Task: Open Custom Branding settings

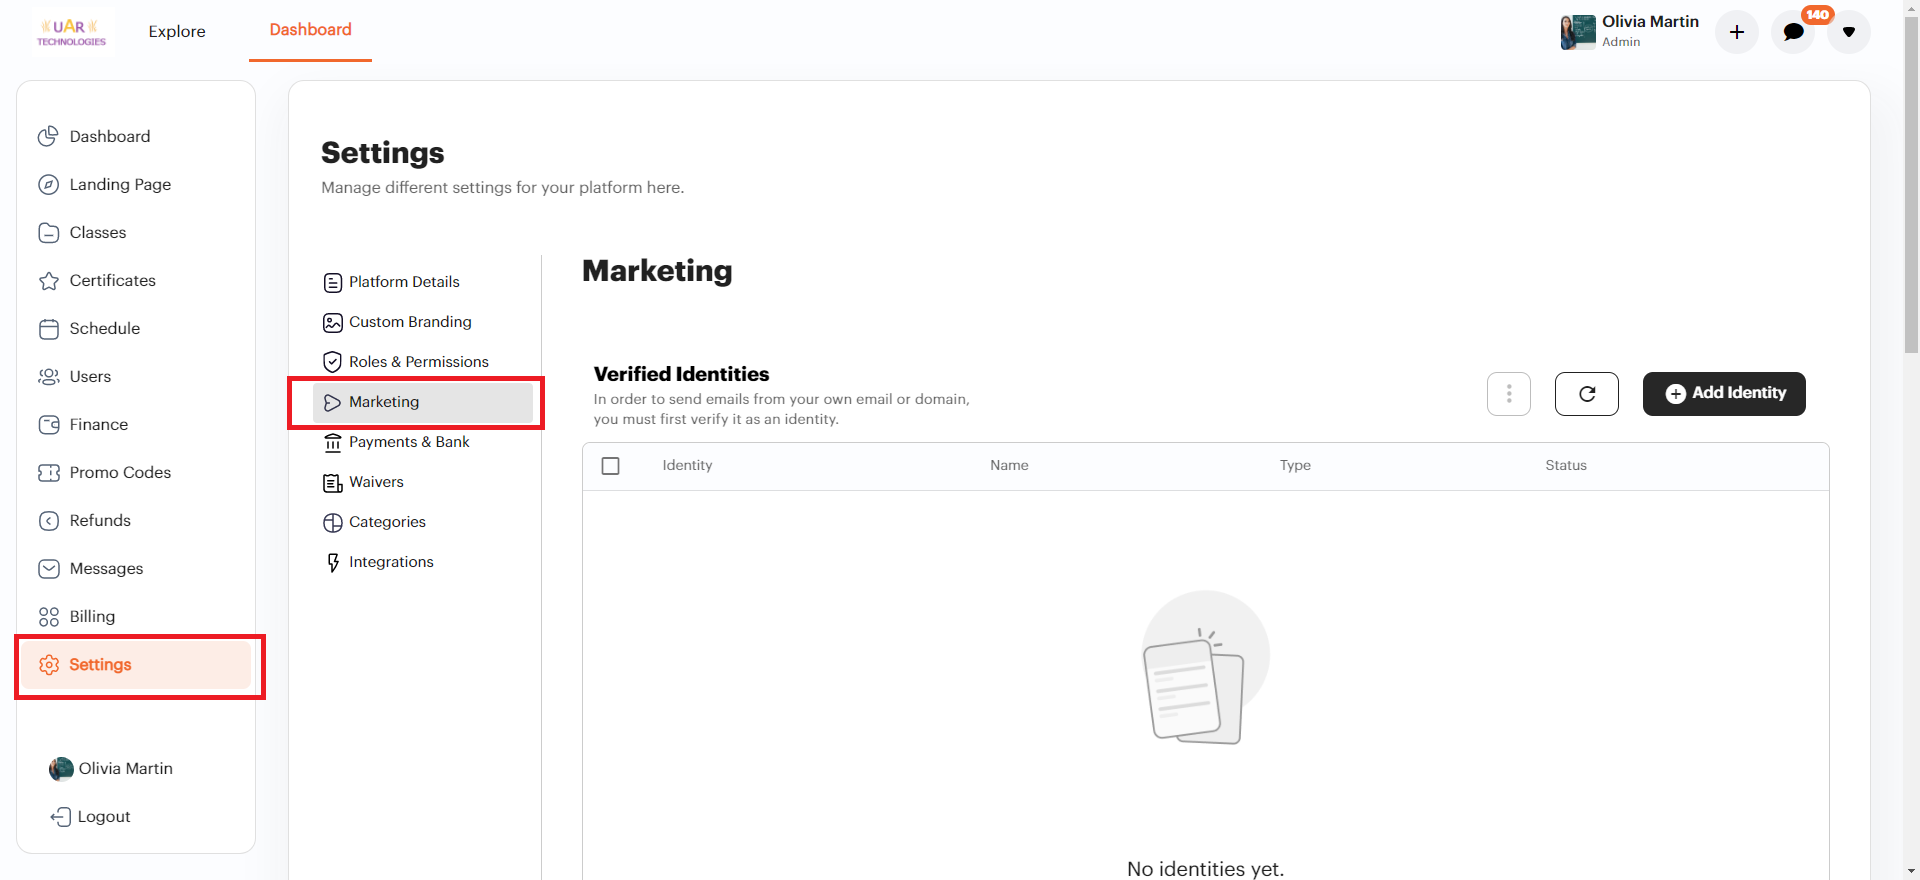Action: [x=410, y=322]
